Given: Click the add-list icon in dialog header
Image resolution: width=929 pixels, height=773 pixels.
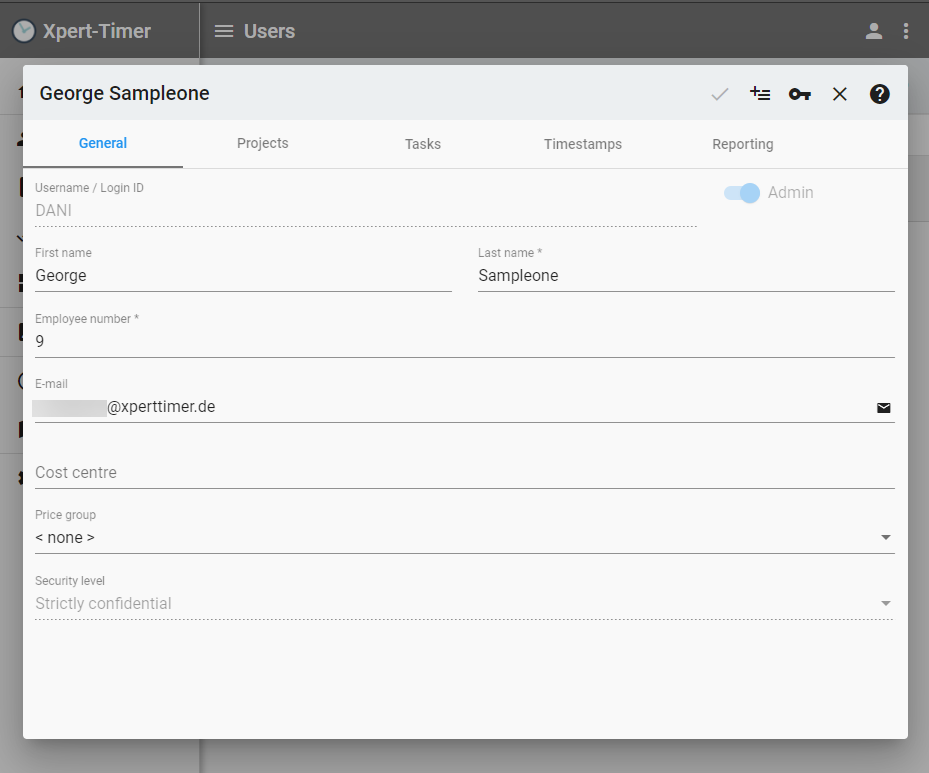Looking at the screenshot, I should click(760, 94).
